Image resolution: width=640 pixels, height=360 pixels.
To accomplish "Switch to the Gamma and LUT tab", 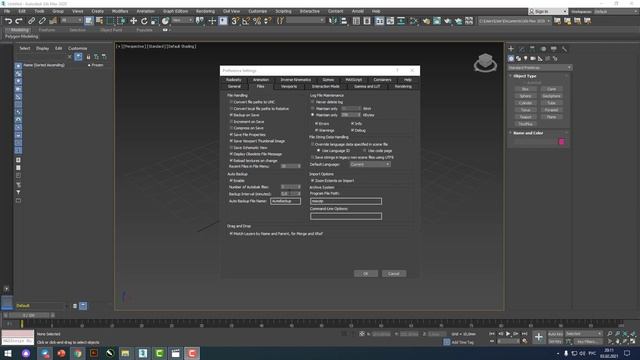I will [367, 87].
